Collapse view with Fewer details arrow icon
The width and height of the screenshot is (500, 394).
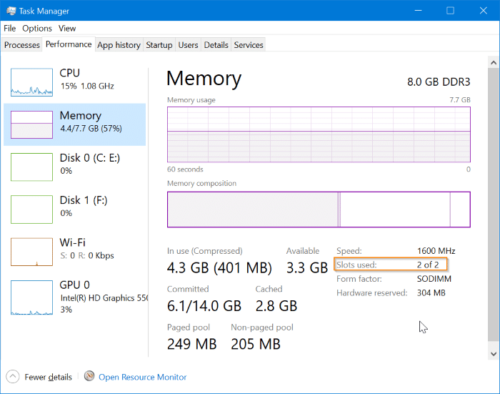point(12,377)
